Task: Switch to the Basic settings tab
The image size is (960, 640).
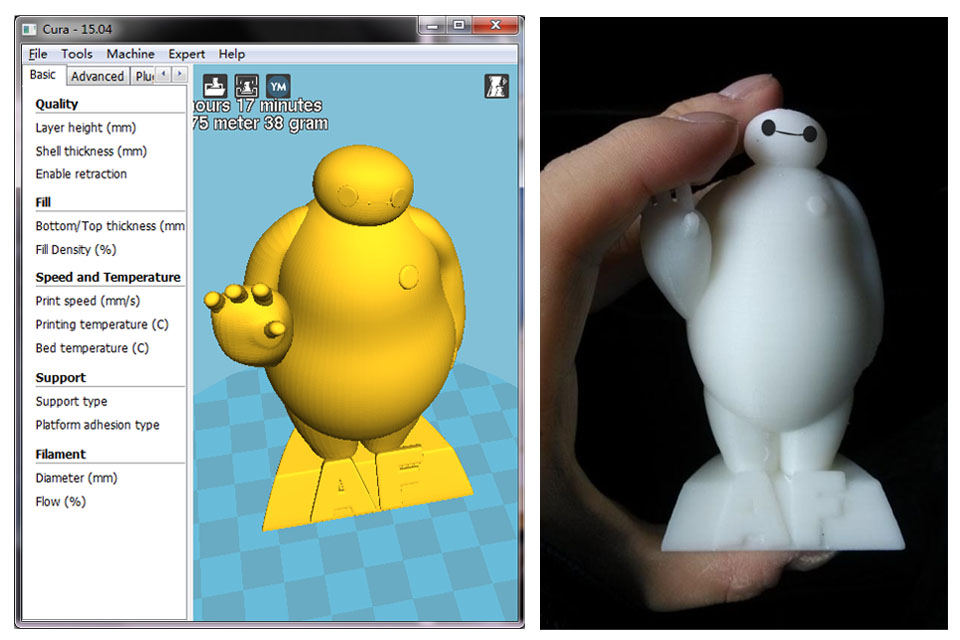Action: coord(43,75)
